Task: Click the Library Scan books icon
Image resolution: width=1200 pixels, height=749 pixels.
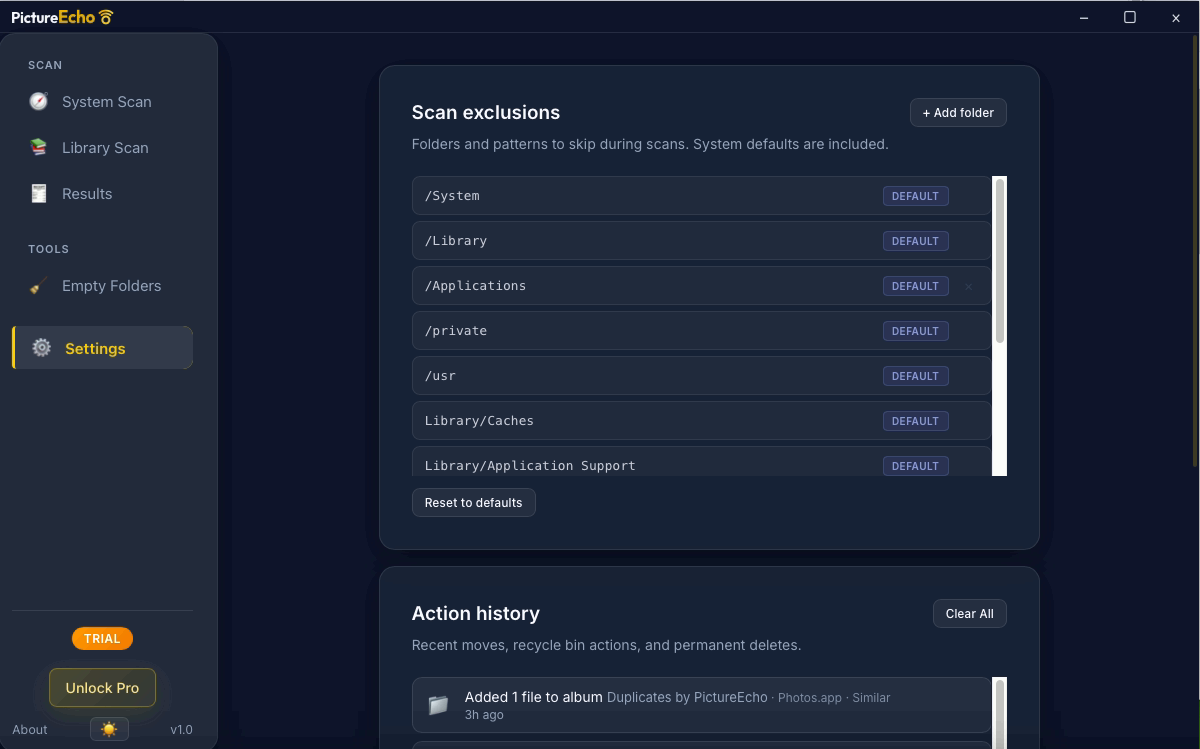Action: pos(39,147)
